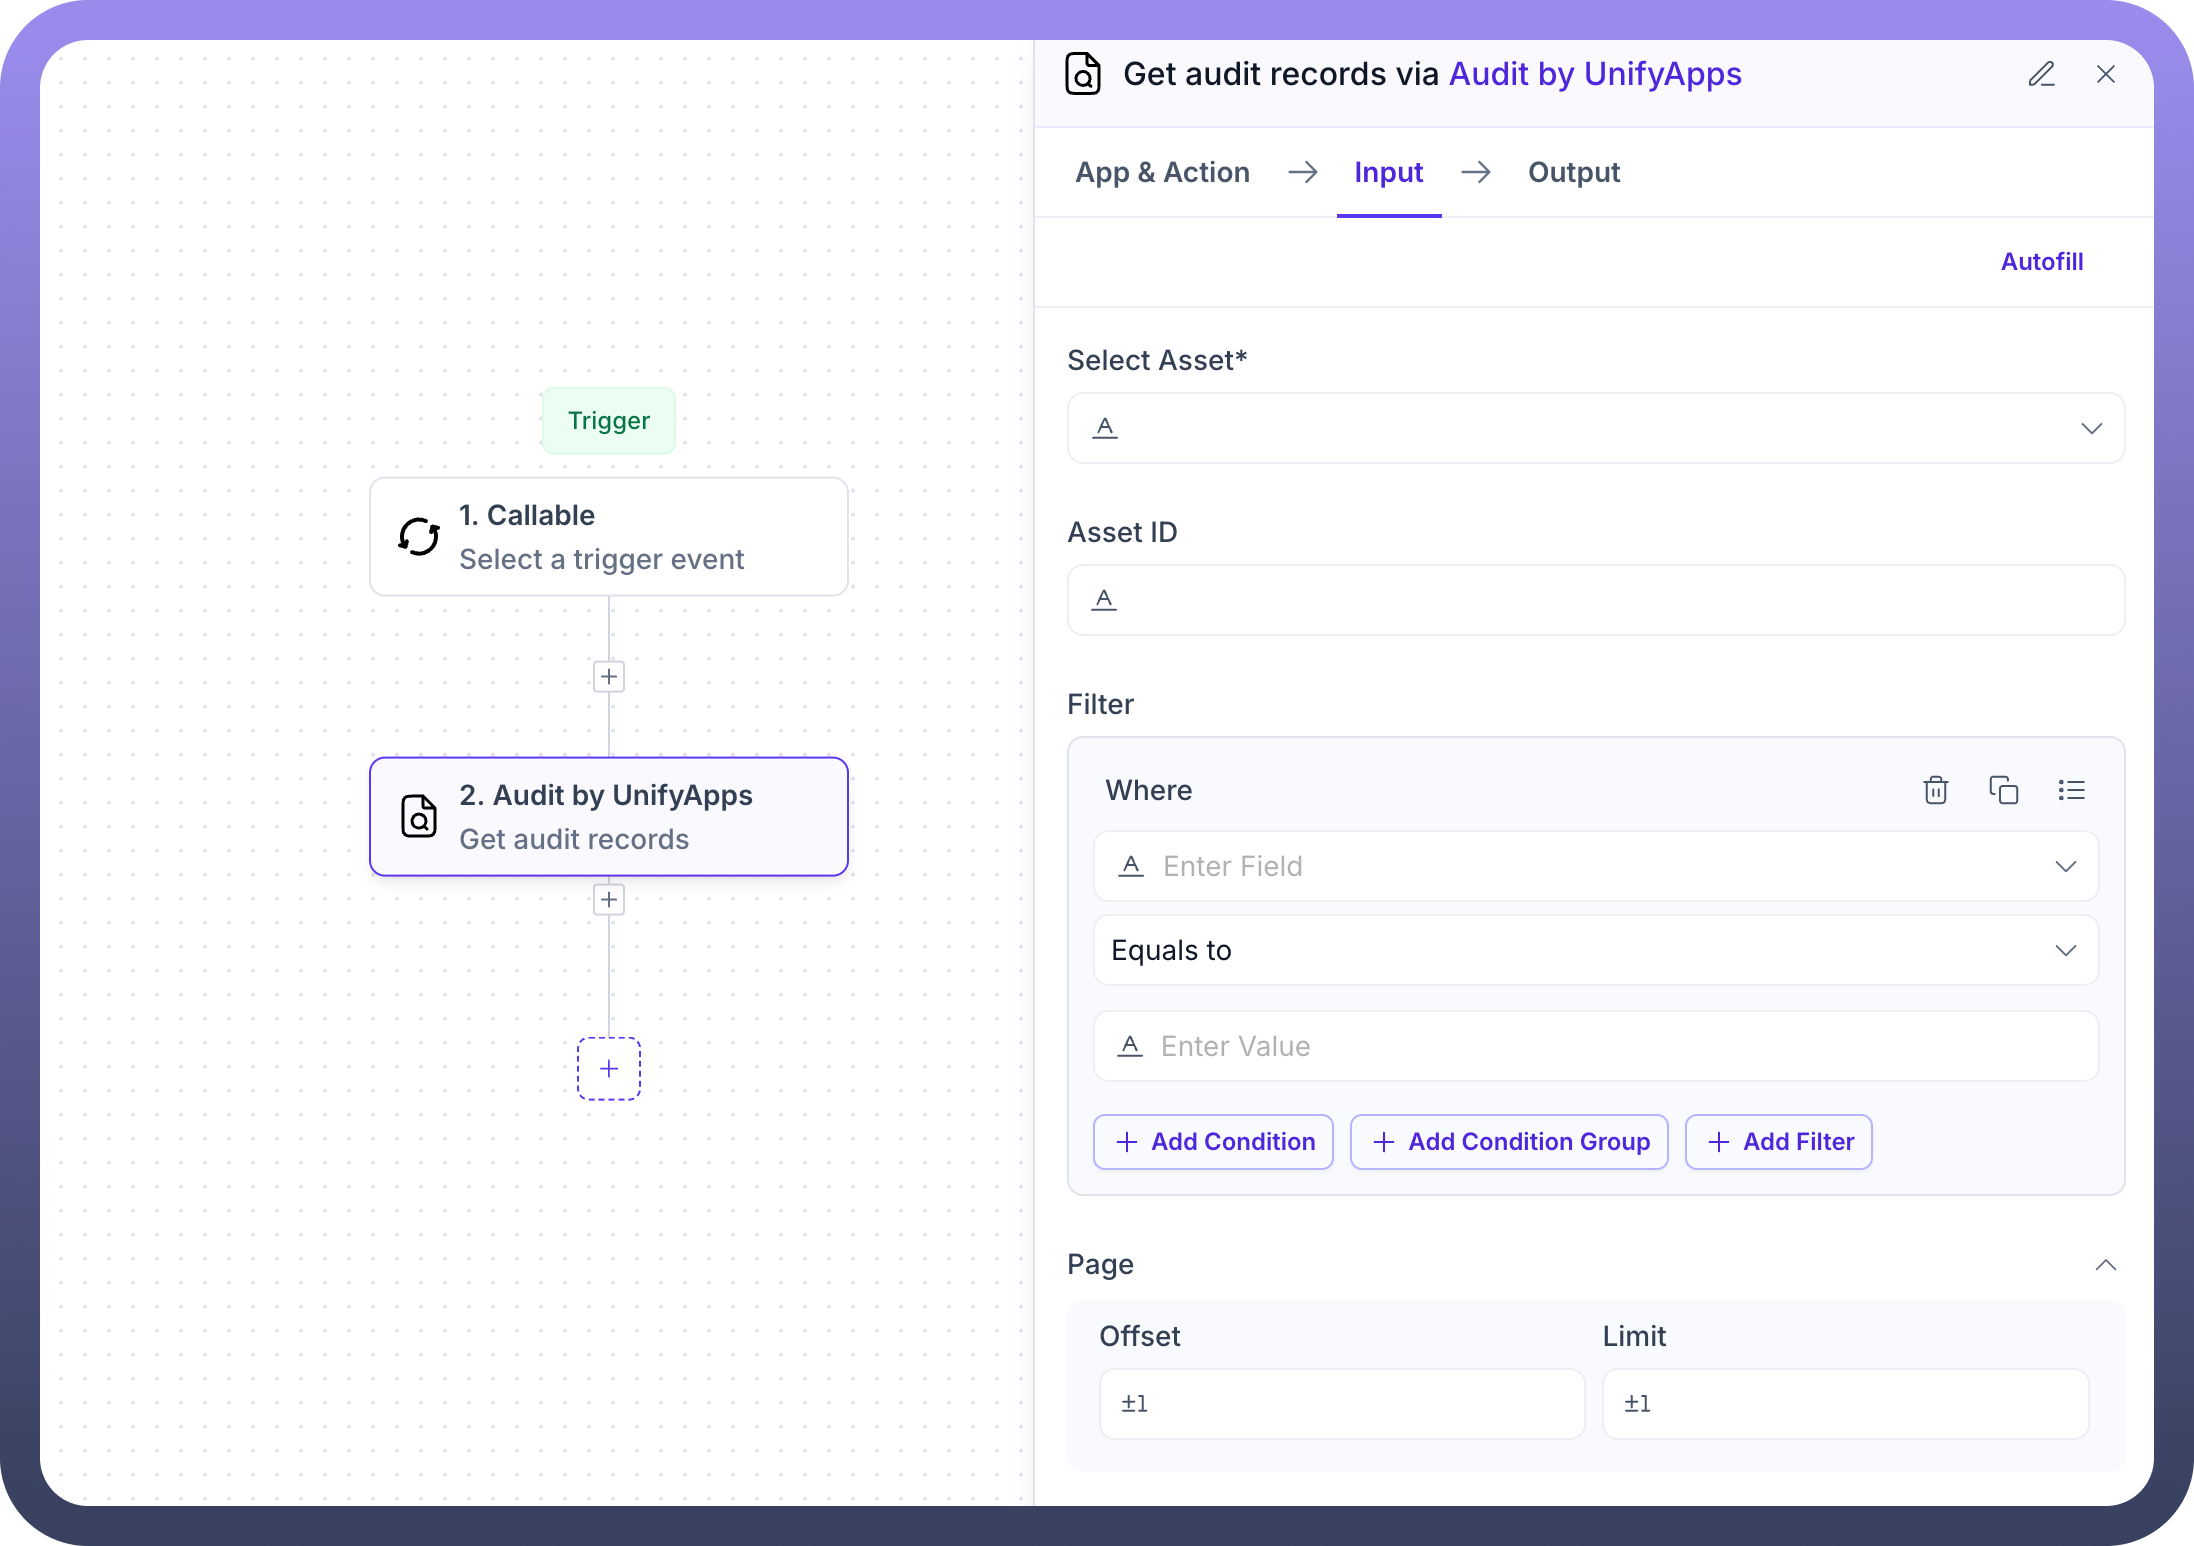Click the audit icon on step 2 node
Viewport: 2194px width, 1546px height.
(x=419, y=816)
